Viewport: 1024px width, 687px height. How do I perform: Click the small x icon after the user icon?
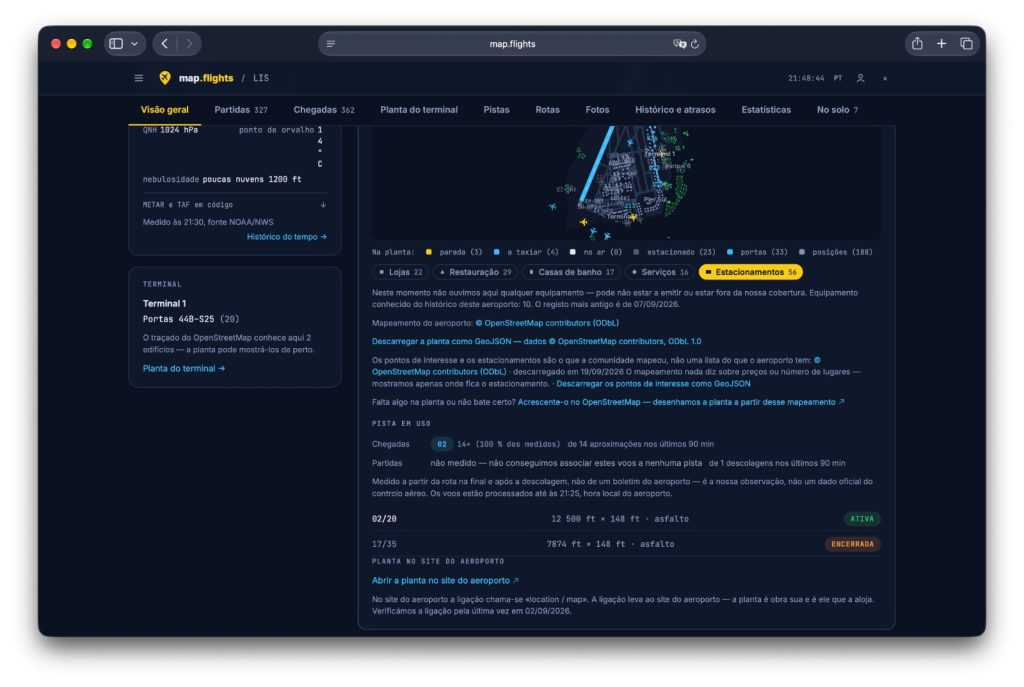point(885,78)
